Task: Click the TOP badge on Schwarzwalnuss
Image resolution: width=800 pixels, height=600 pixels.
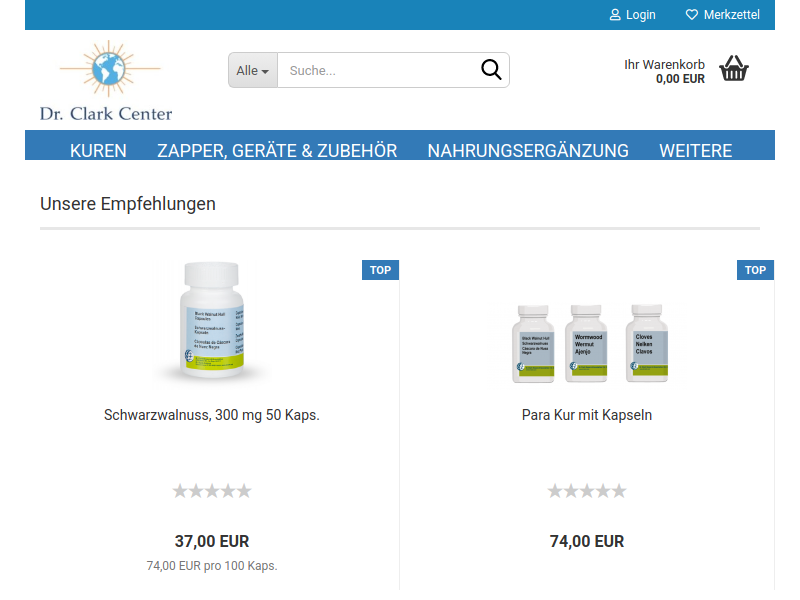Action: click(x=380, y=270)
